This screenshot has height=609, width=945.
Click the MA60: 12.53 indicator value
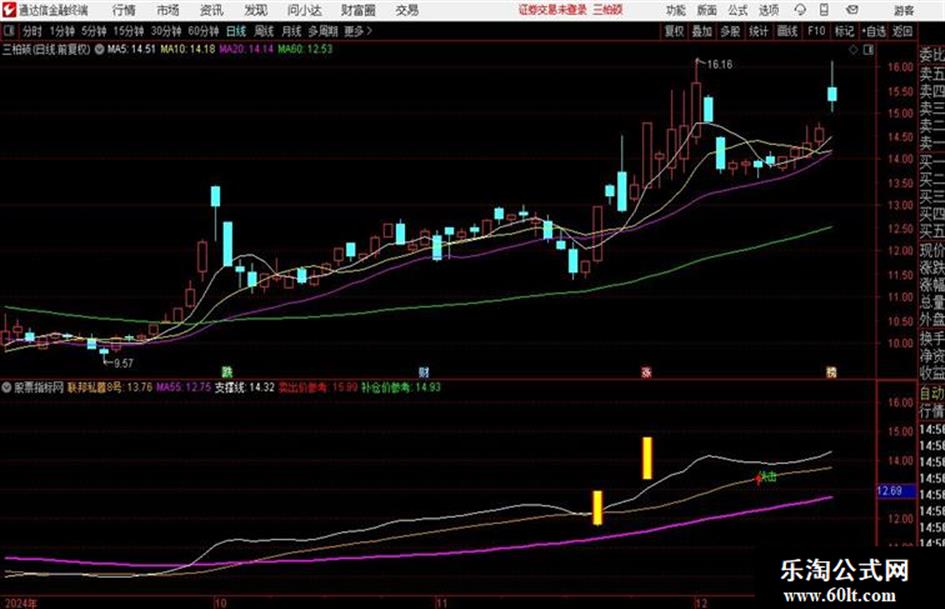(x=305, y=49)
